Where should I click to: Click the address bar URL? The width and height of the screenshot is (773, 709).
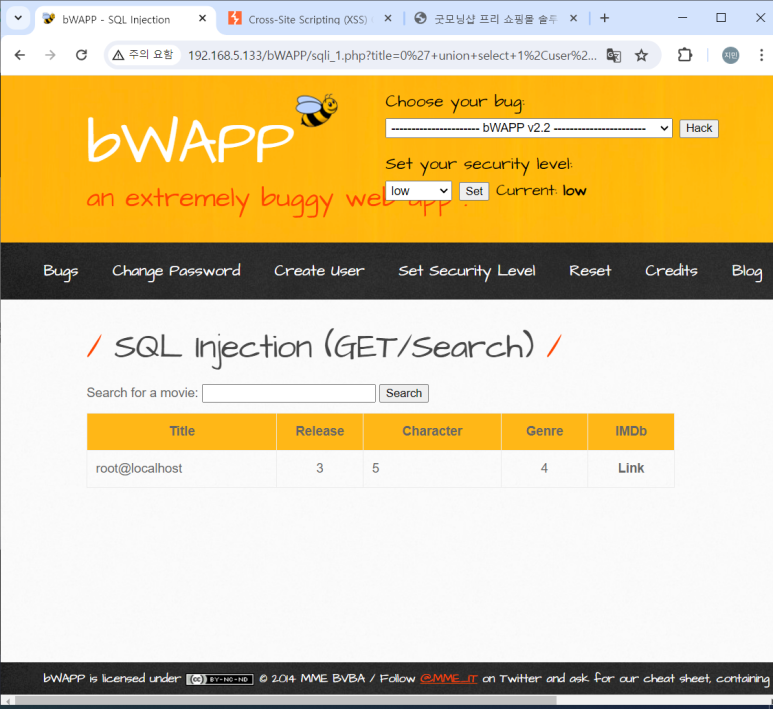click(392, 55)
